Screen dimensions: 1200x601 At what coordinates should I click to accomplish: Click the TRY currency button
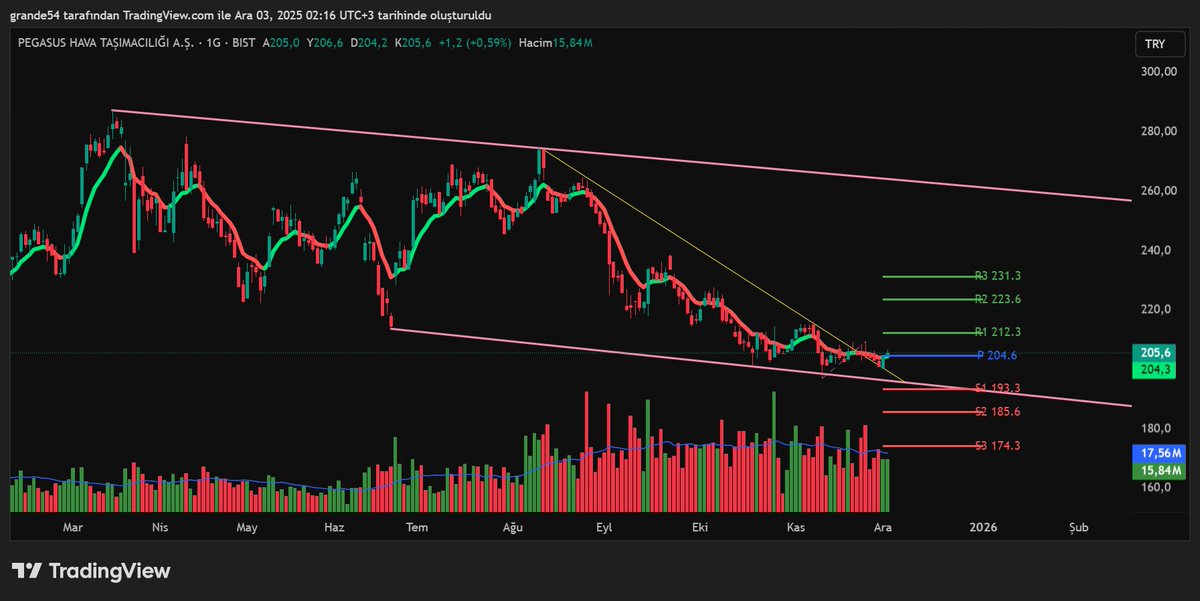pos(1162,44)
